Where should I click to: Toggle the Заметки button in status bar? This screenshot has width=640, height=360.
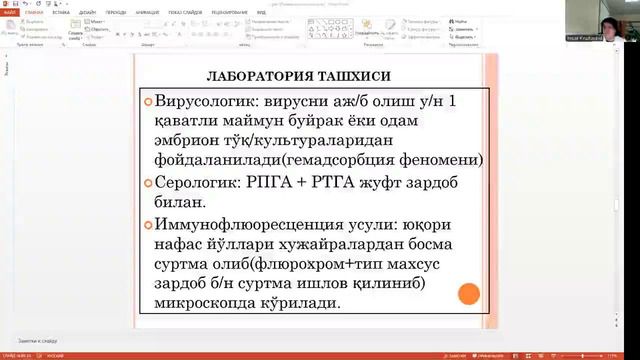(x=455, y=356)
